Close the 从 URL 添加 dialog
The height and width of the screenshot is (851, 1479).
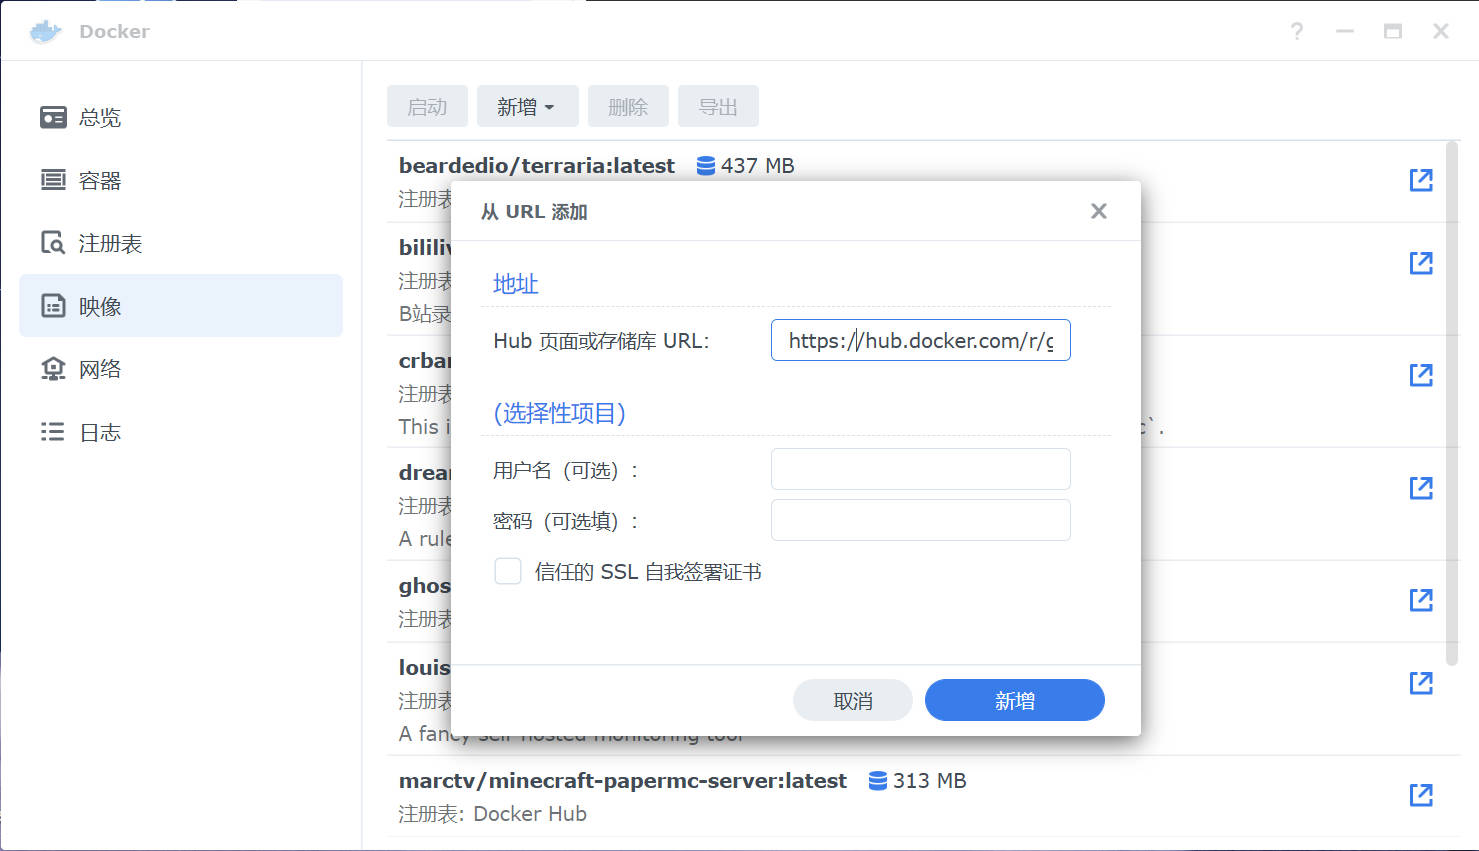point(1099,211)
